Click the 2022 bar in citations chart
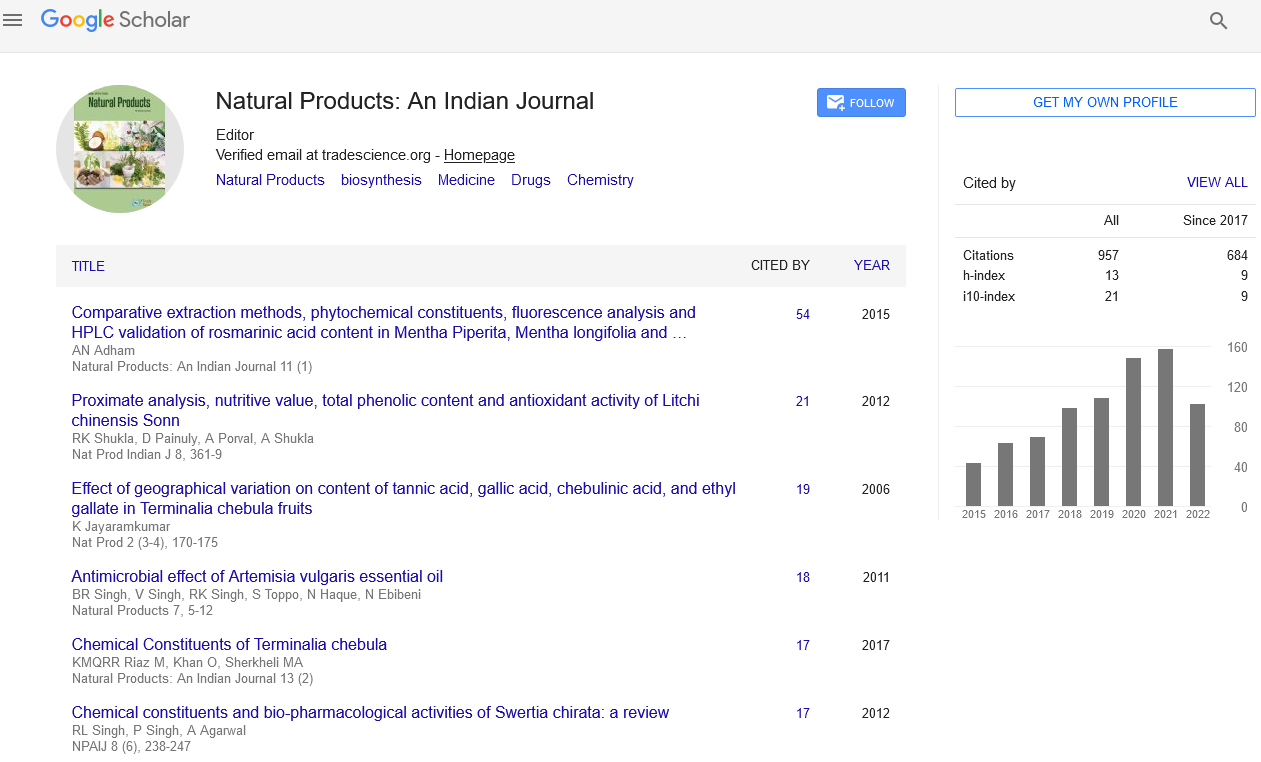 [1197, 455]
